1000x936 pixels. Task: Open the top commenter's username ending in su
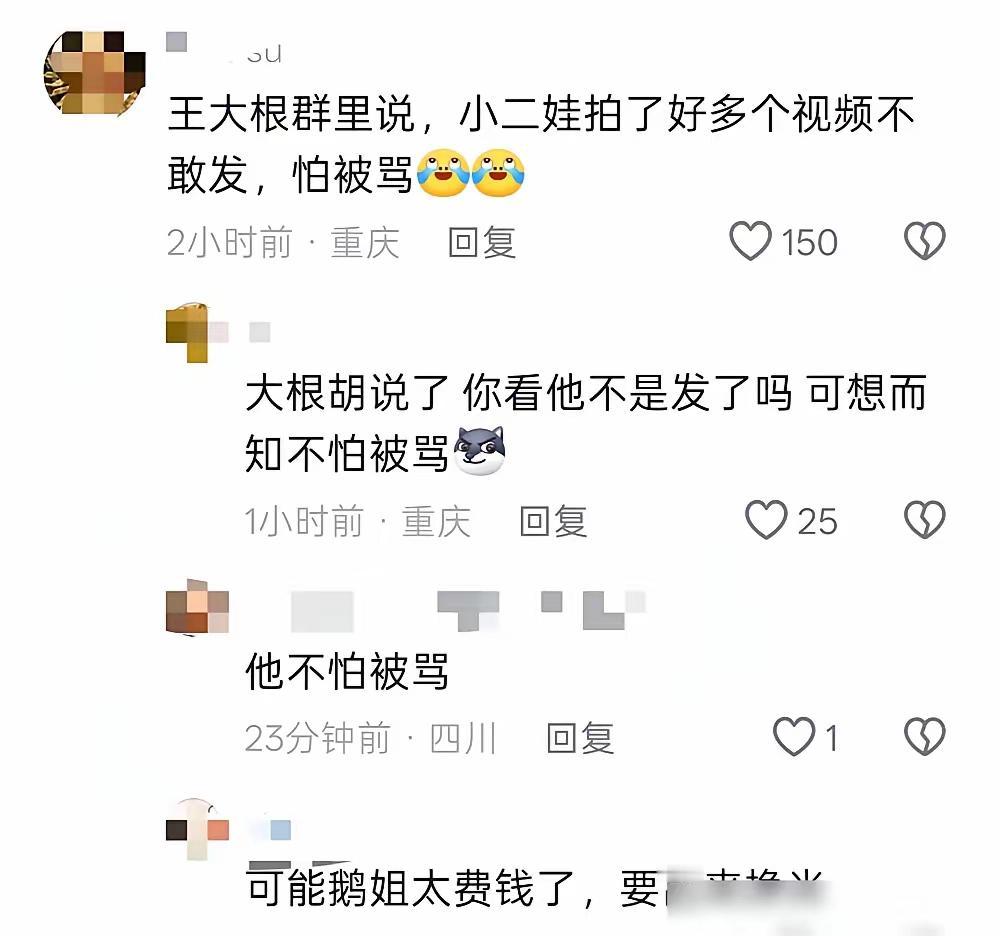coord(224,48)
